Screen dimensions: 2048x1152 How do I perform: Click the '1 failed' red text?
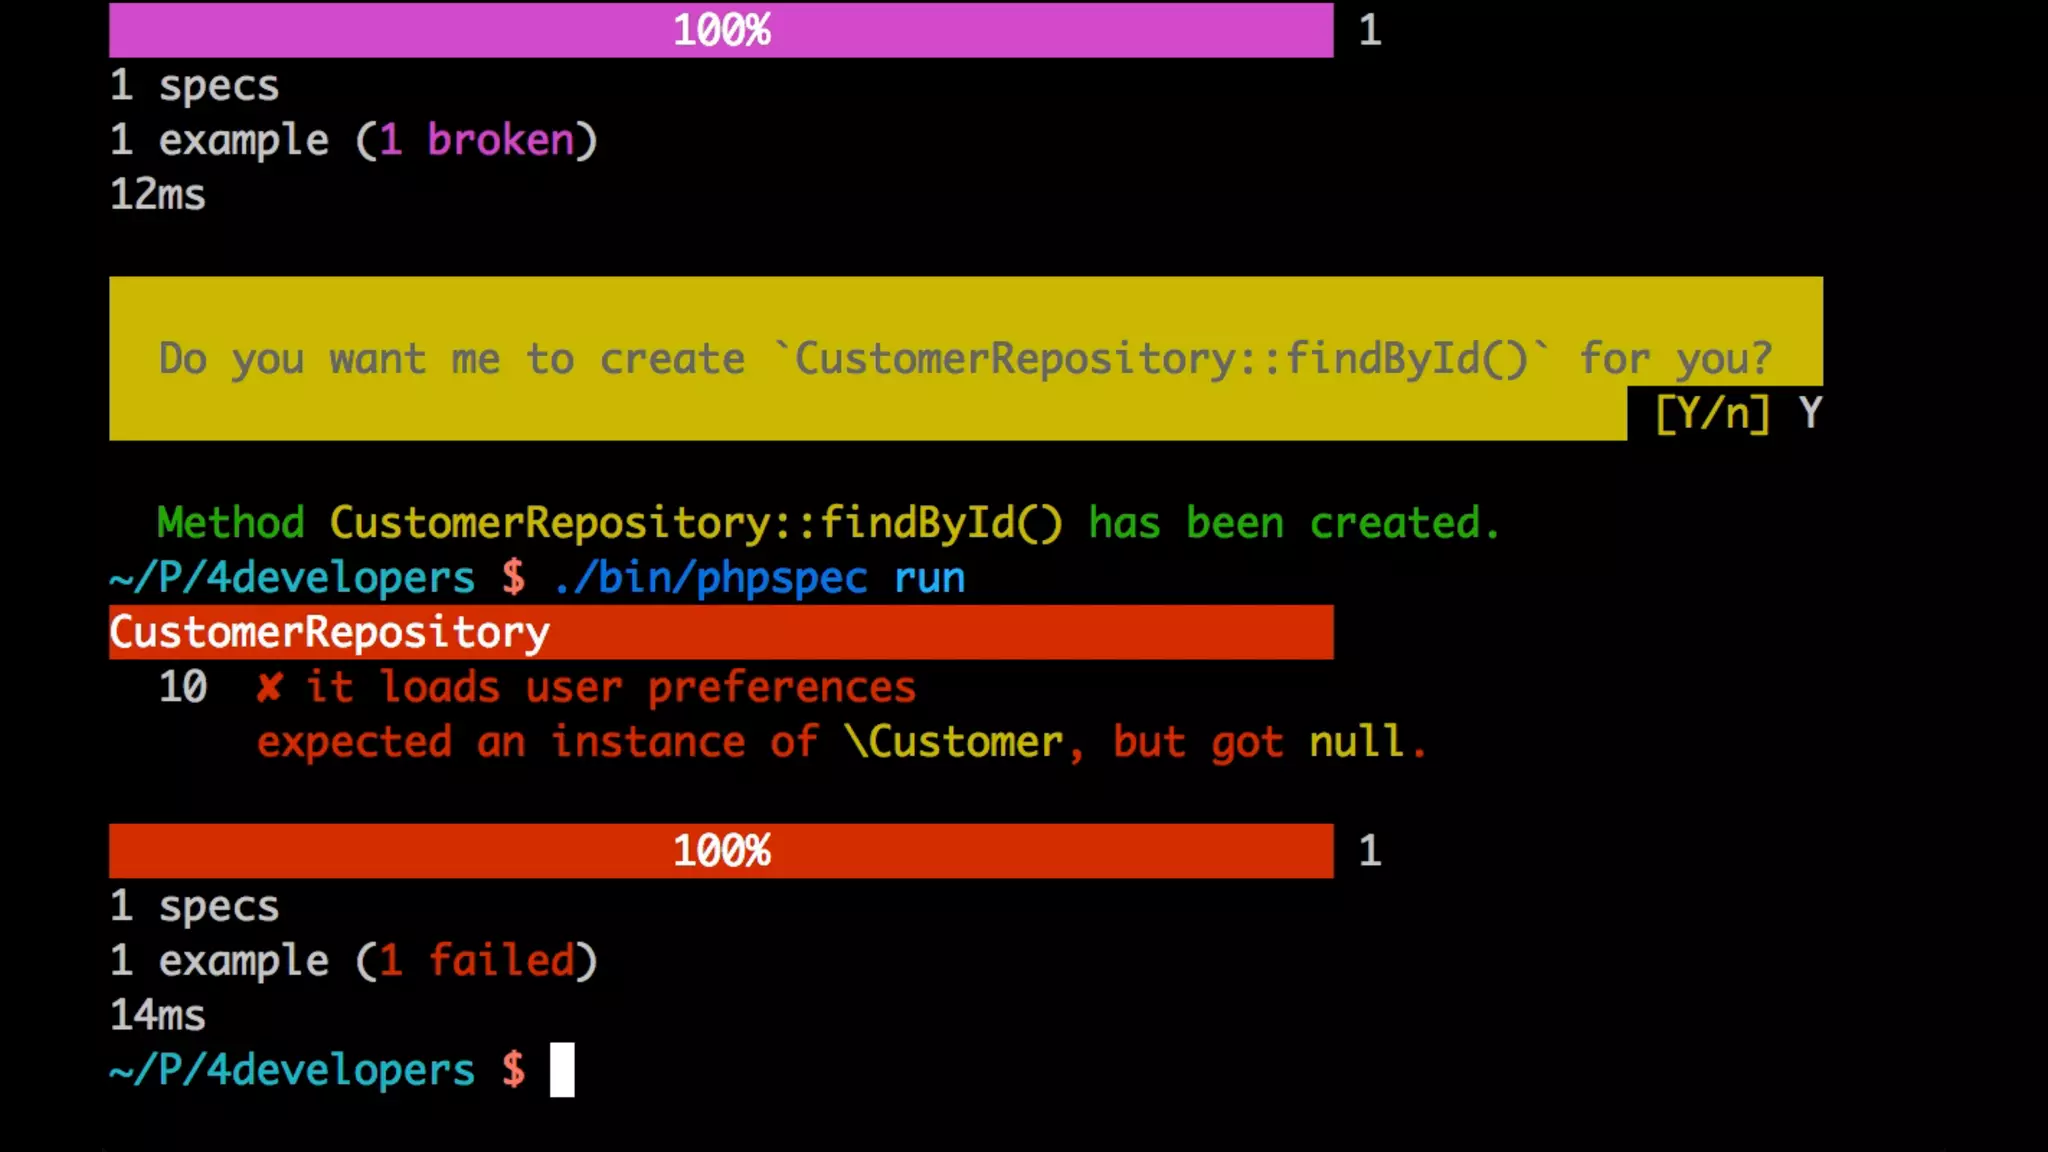476,961
